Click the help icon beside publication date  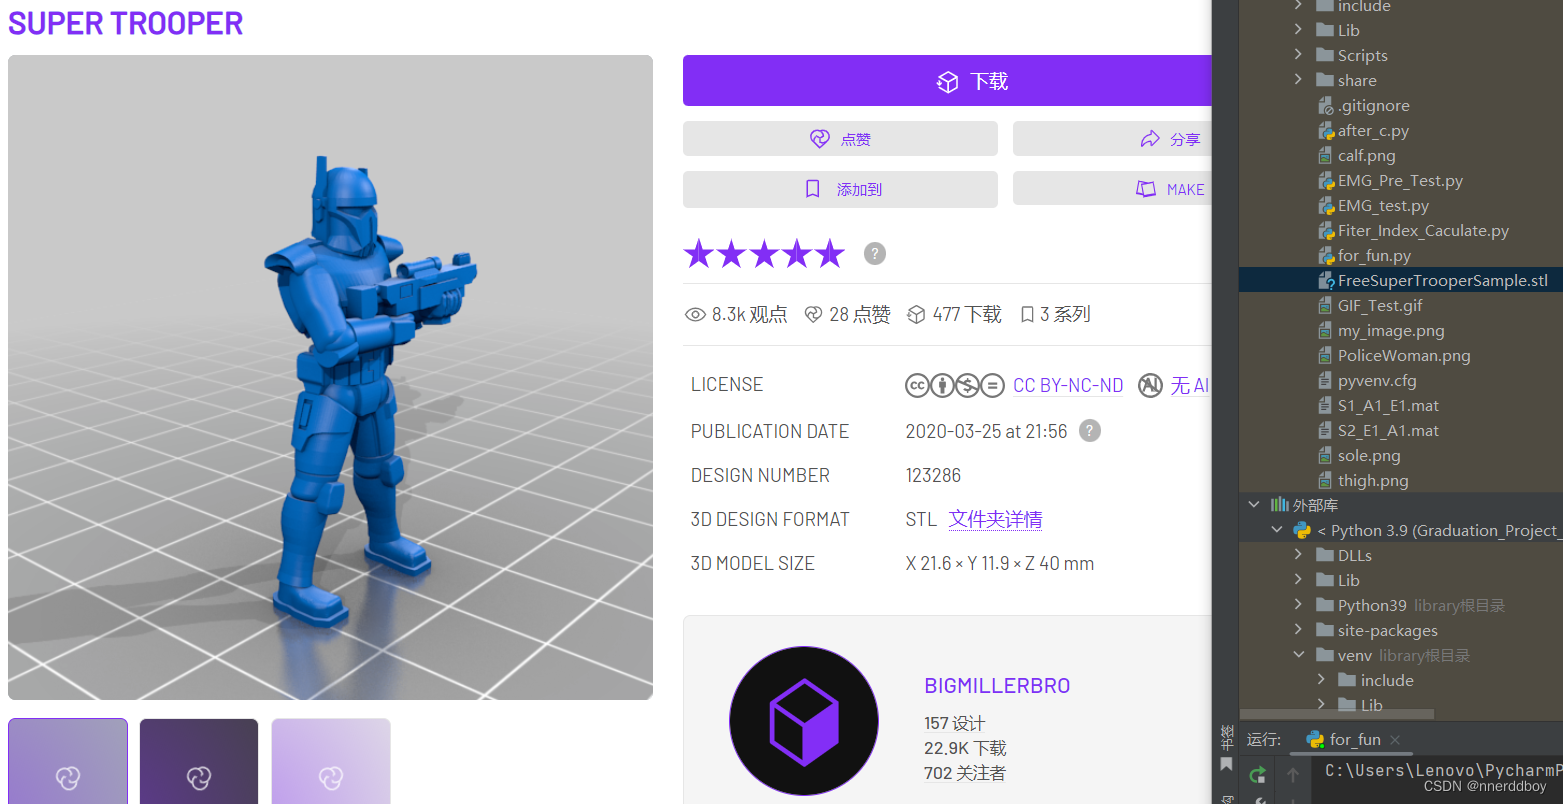[x=1090, y=431]
